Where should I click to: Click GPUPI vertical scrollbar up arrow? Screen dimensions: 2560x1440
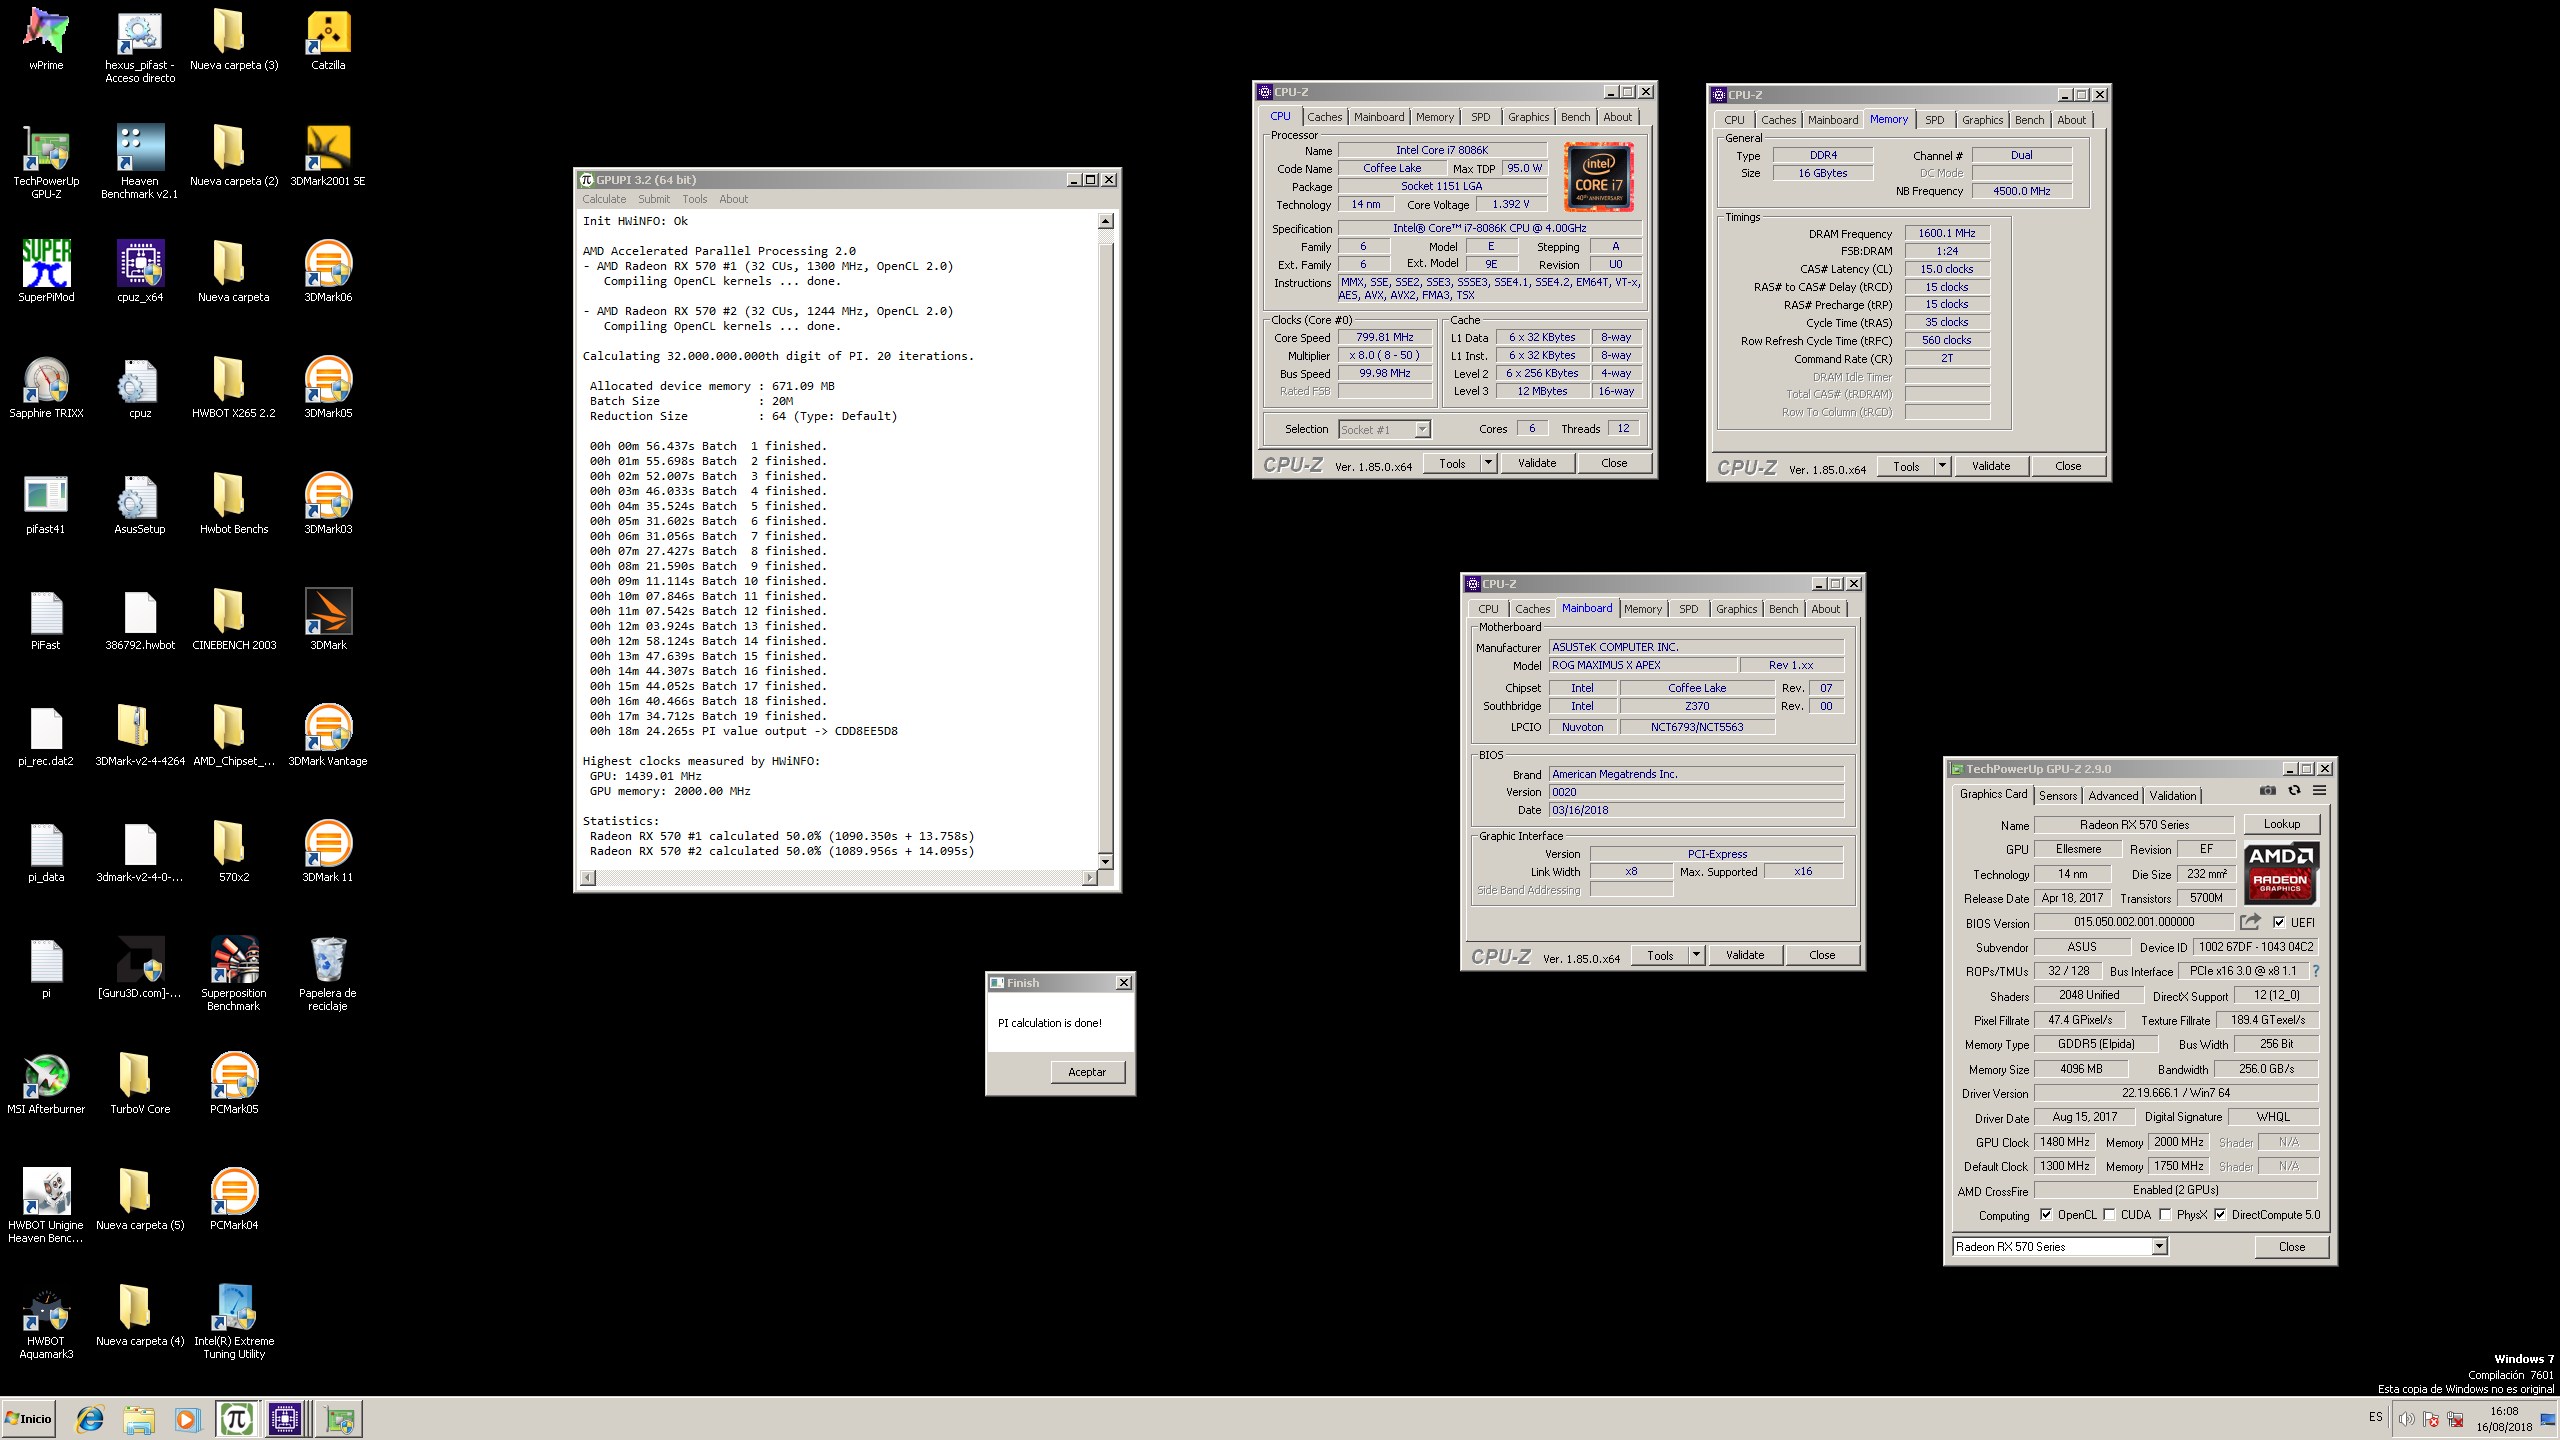(1105, 221)
